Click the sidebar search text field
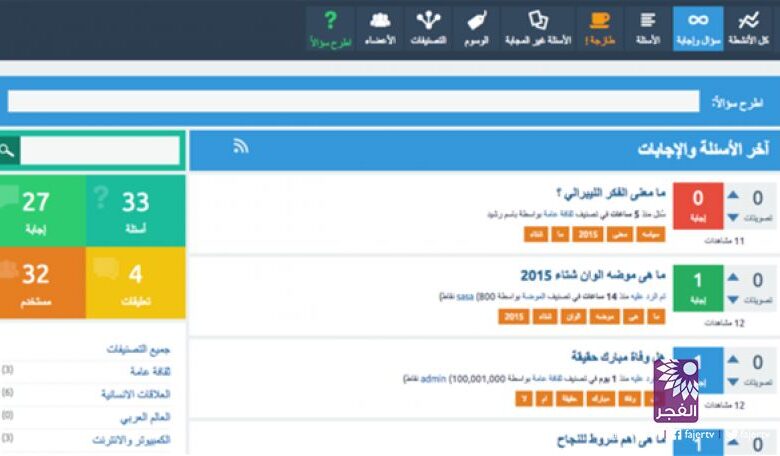The image size is (780, 456). (99, 151)
